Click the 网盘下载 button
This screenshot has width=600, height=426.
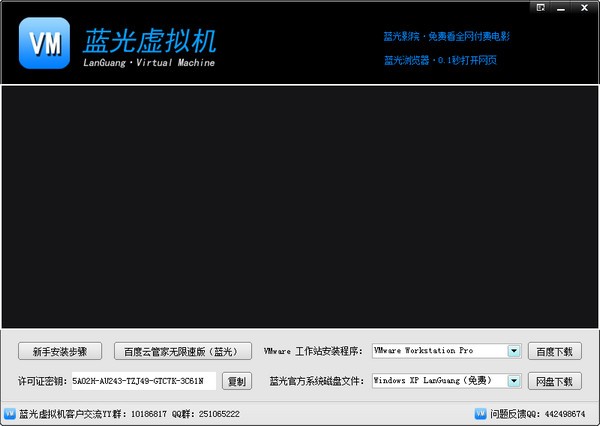tap(555, 381)
